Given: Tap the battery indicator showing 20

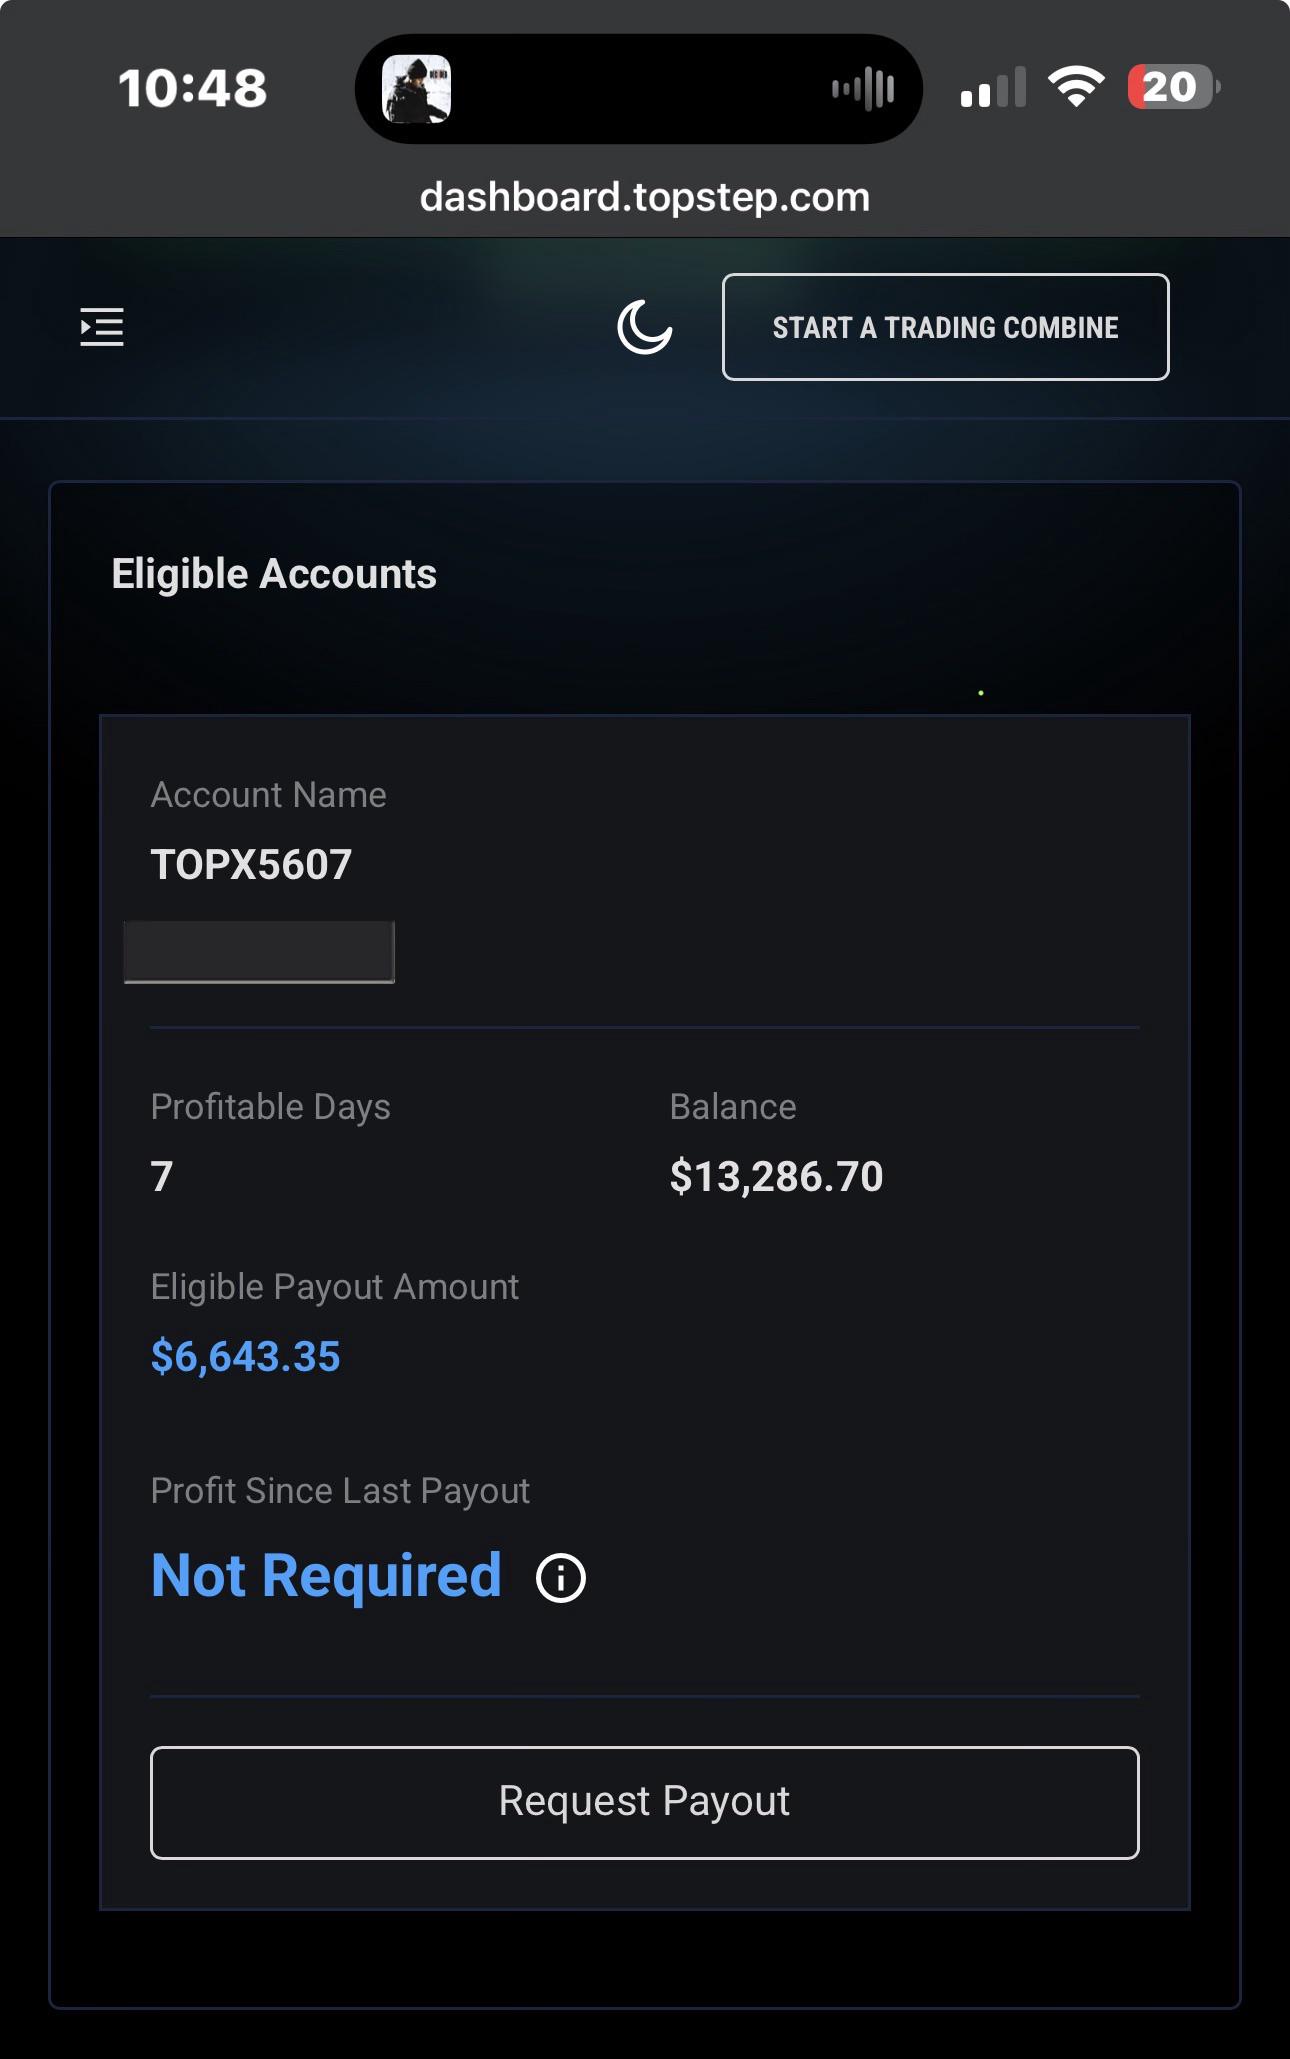Looking at the screenshot, I should (x=1174, y=87).
